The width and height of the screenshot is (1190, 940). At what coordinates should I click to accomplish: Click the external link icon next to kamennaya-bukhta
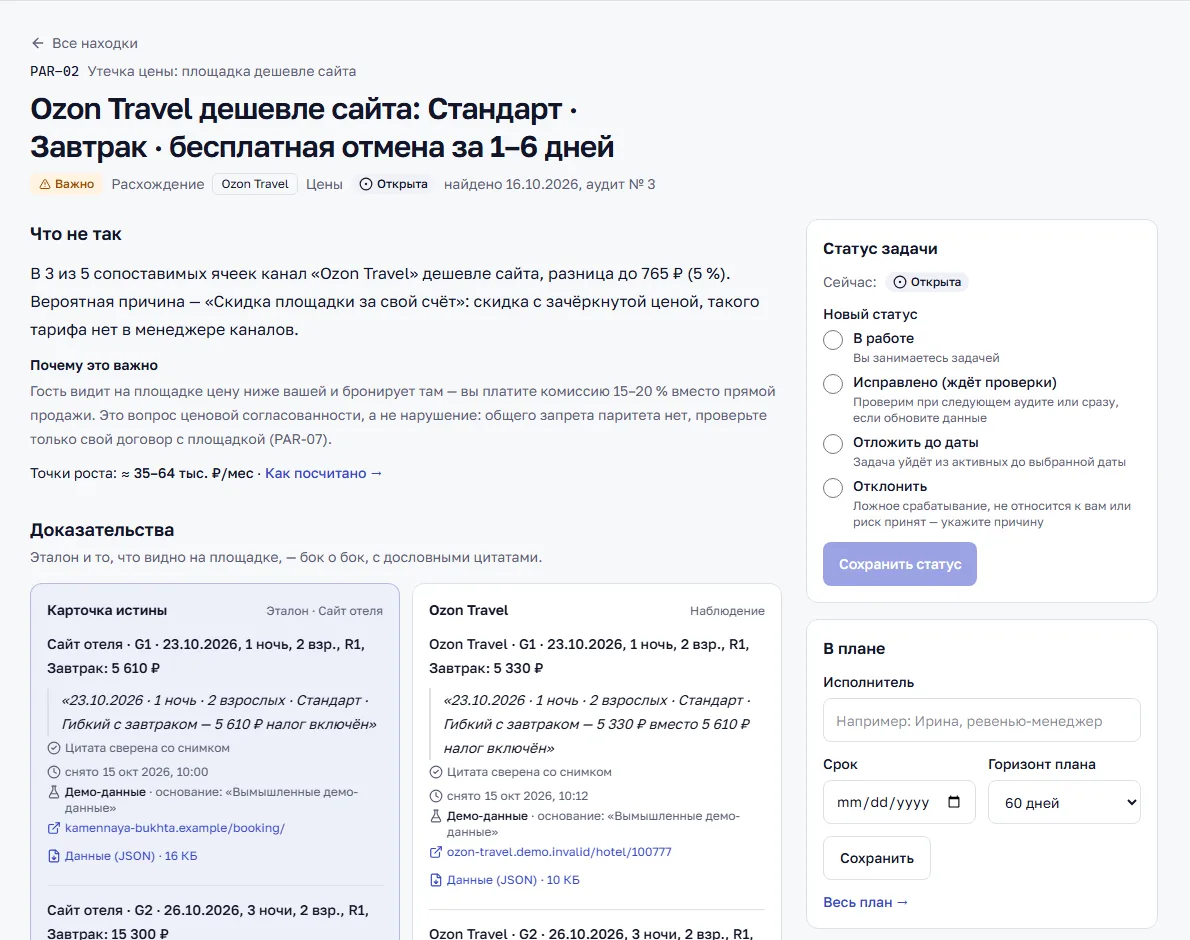point(54,828)
